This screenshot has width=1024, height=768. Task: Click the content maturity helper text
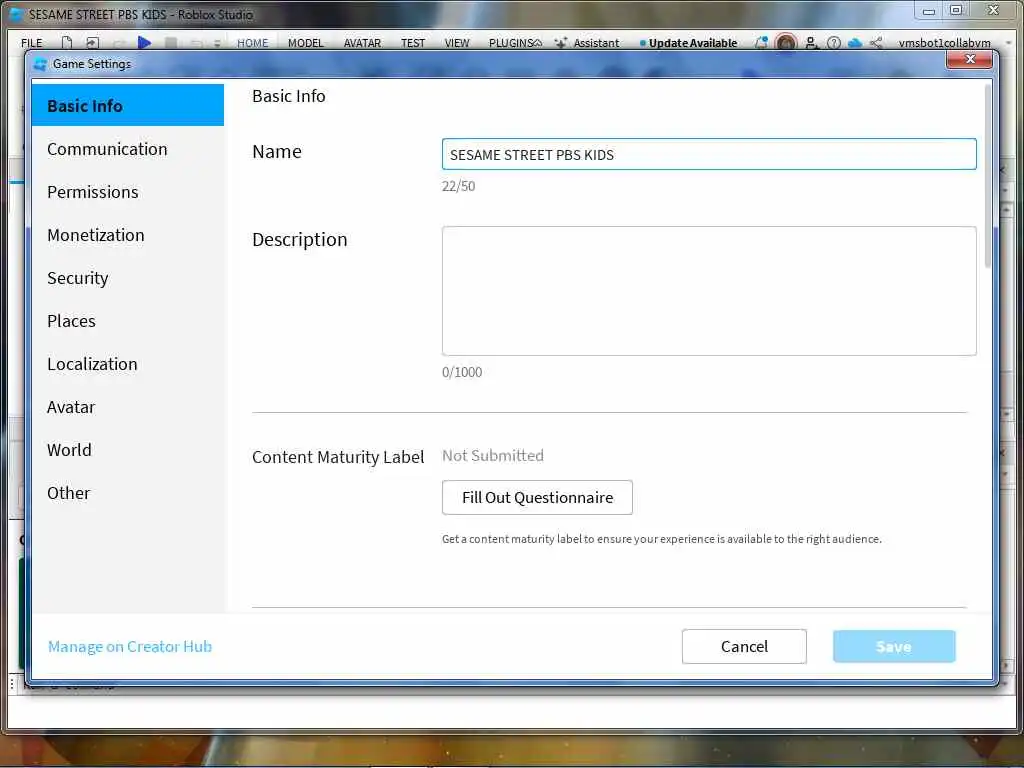click(x=662, y=539)
